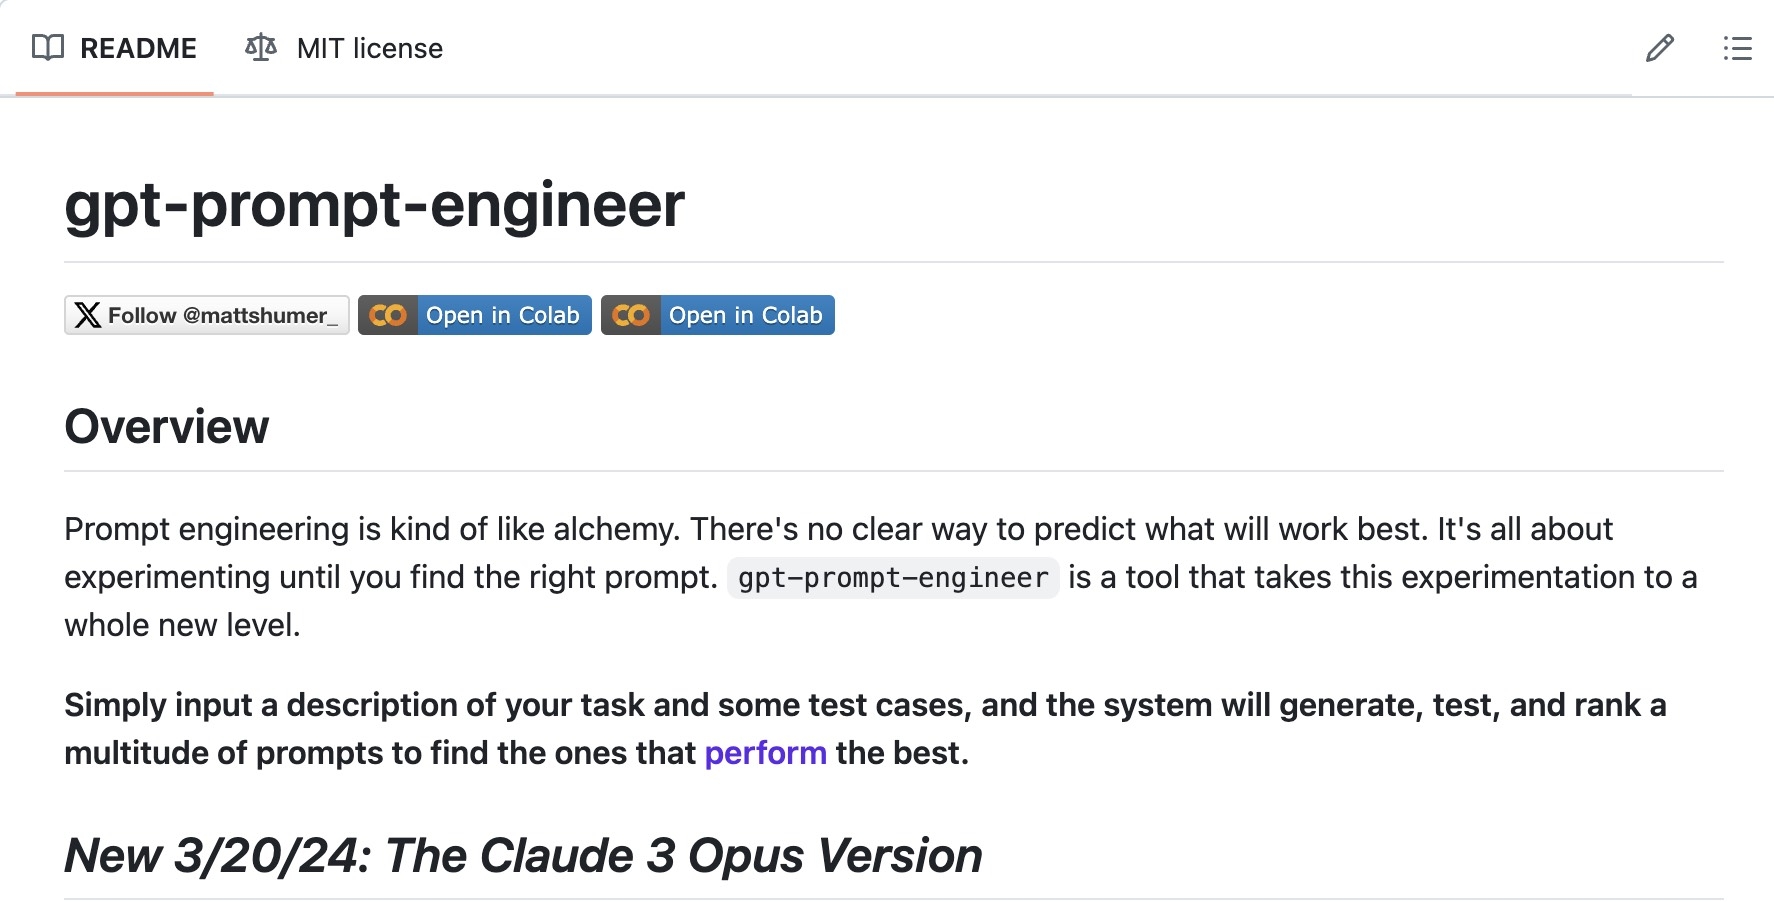Click the X logo in Follow badge
The height and width of the screenshot is (902, 1774).
tap(88, 315)
